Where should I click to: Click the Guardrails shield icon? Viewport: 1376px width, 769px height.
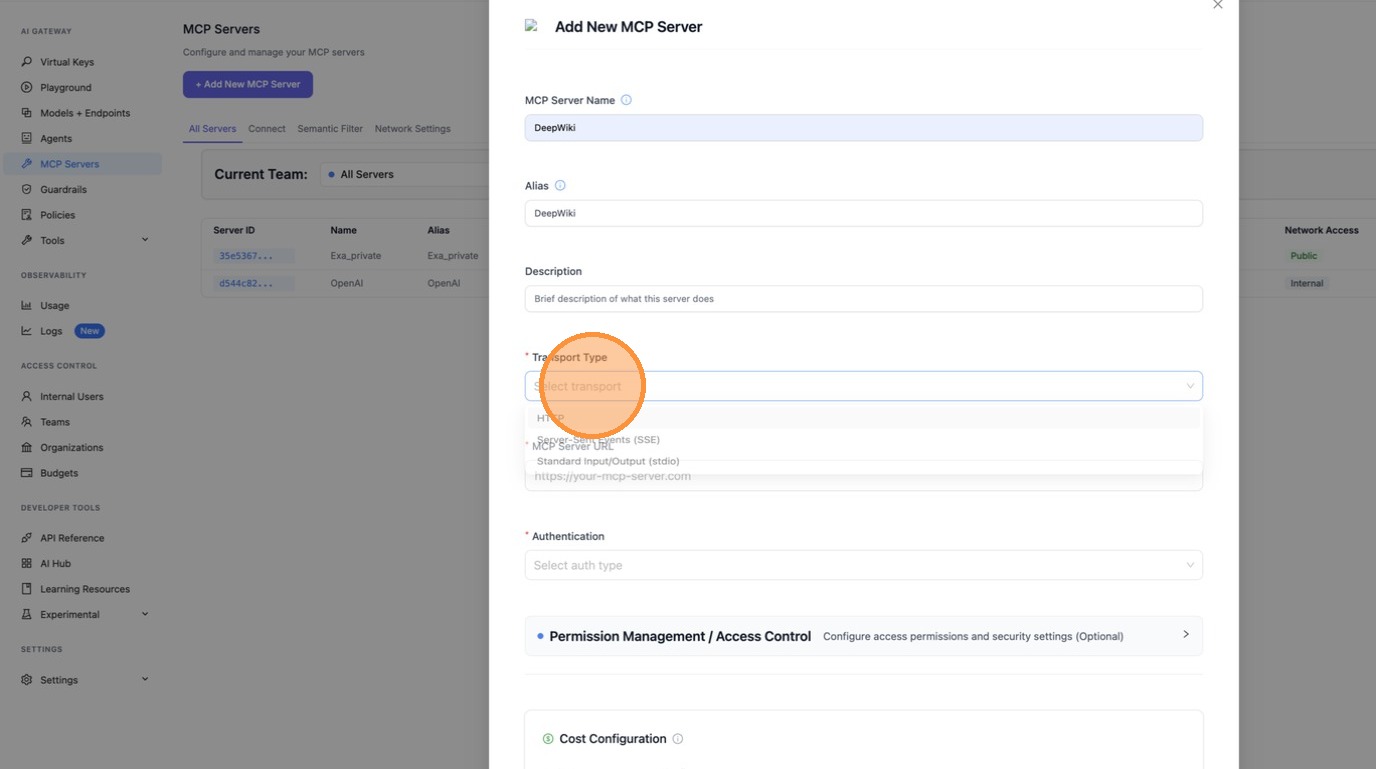point(27,190)
